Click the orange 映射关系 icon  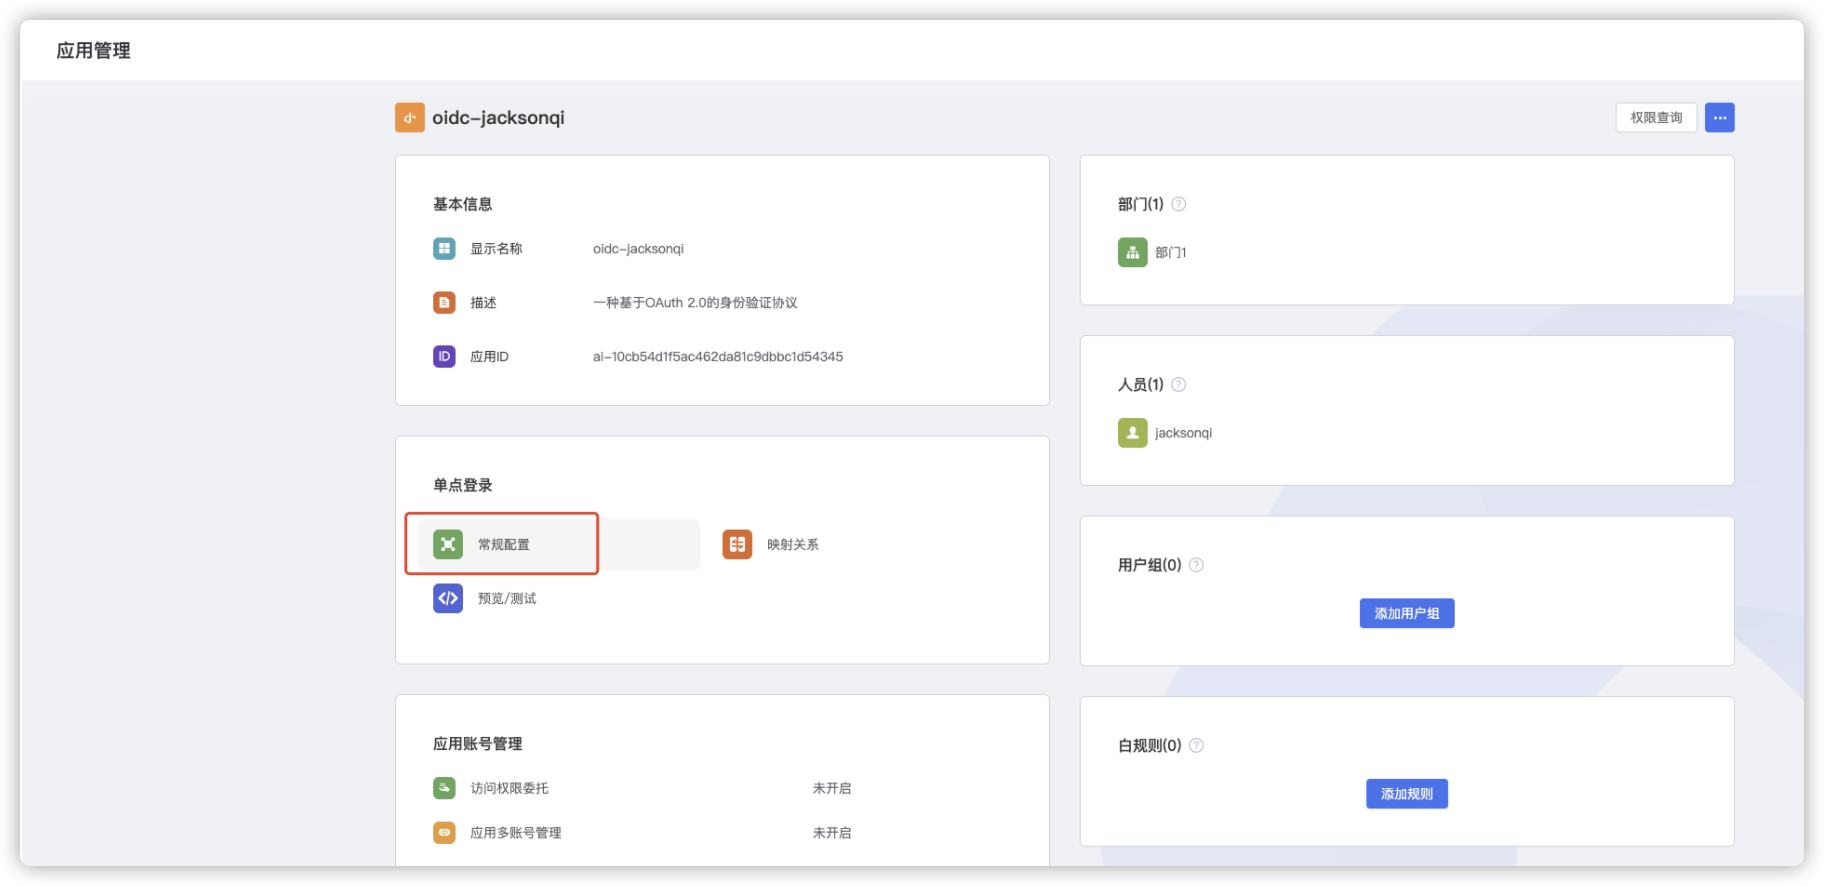[737, 544]
